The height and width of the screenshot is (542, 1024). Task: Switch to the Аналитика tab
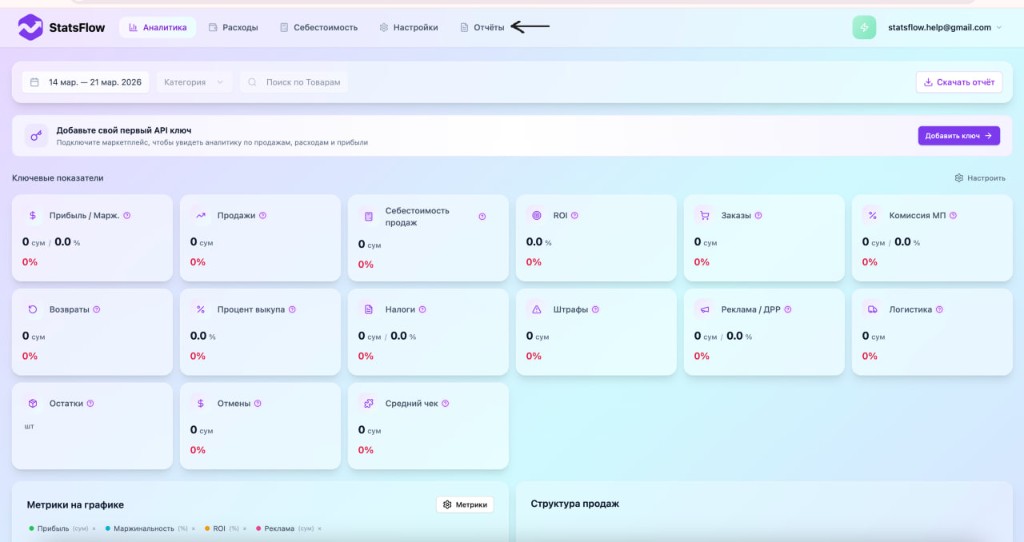click(157, 27)
